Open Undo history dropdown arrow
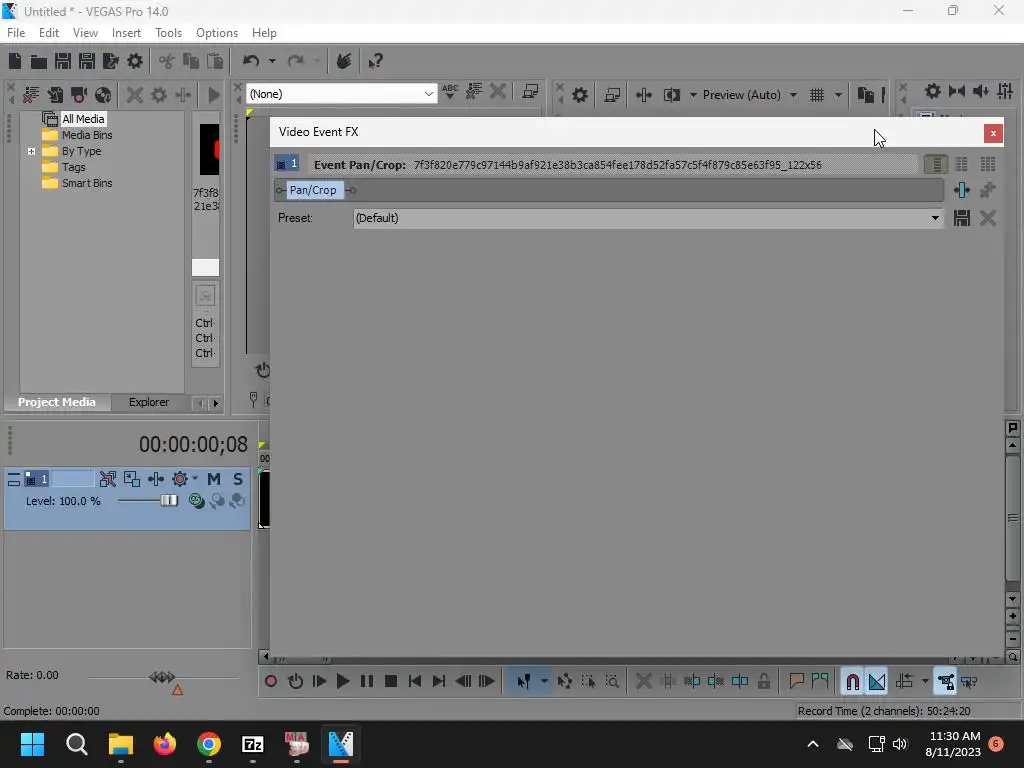Viewport: 1024px width, 768px height. pyautogui.click(x=272, y=61)
